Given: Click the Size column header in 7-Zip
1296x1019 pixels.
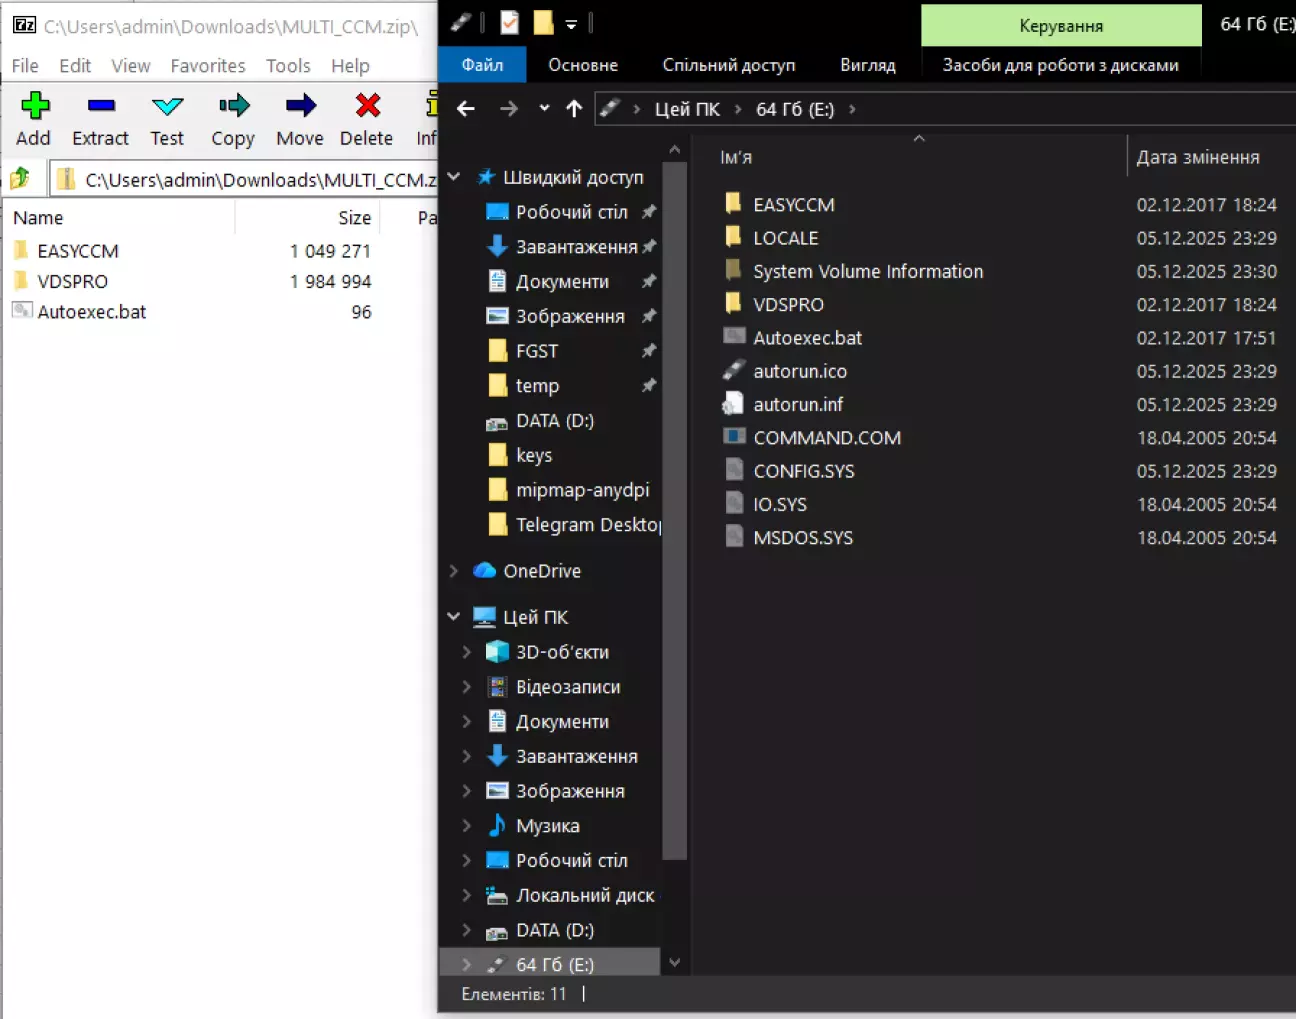Looking at the screenshot, I should (x=354, y=218).
